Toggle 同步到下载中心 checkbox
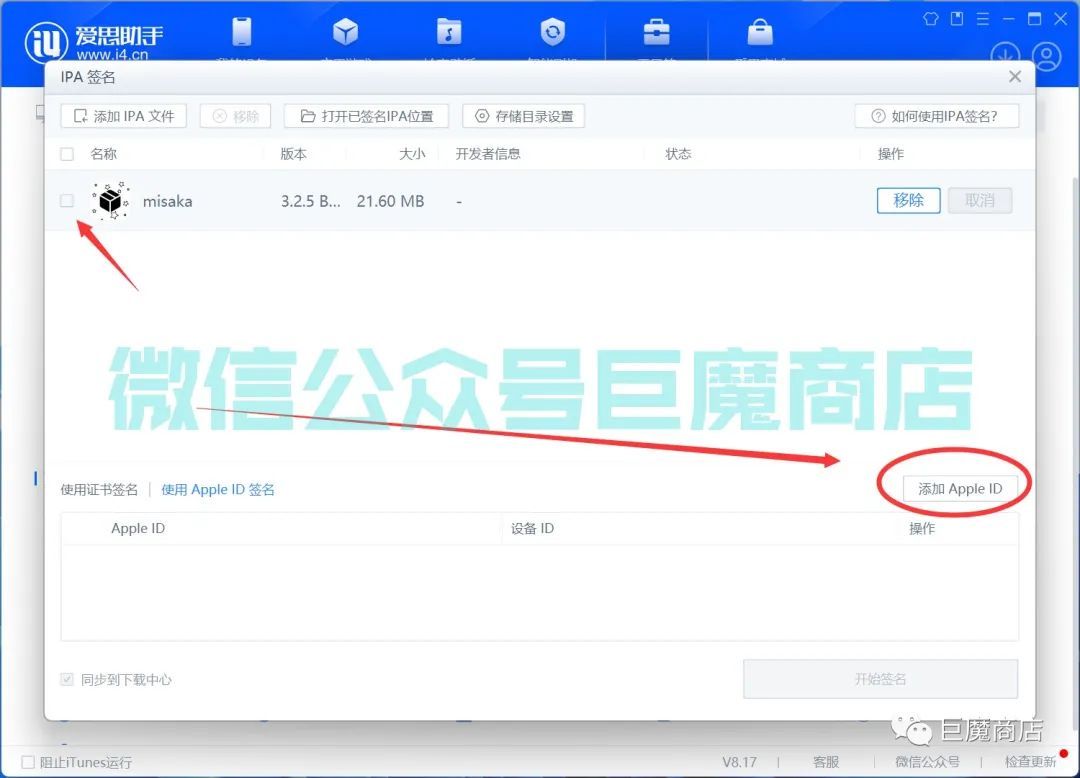The width and height of the screenshot is (1080, 778). [67, 680]
